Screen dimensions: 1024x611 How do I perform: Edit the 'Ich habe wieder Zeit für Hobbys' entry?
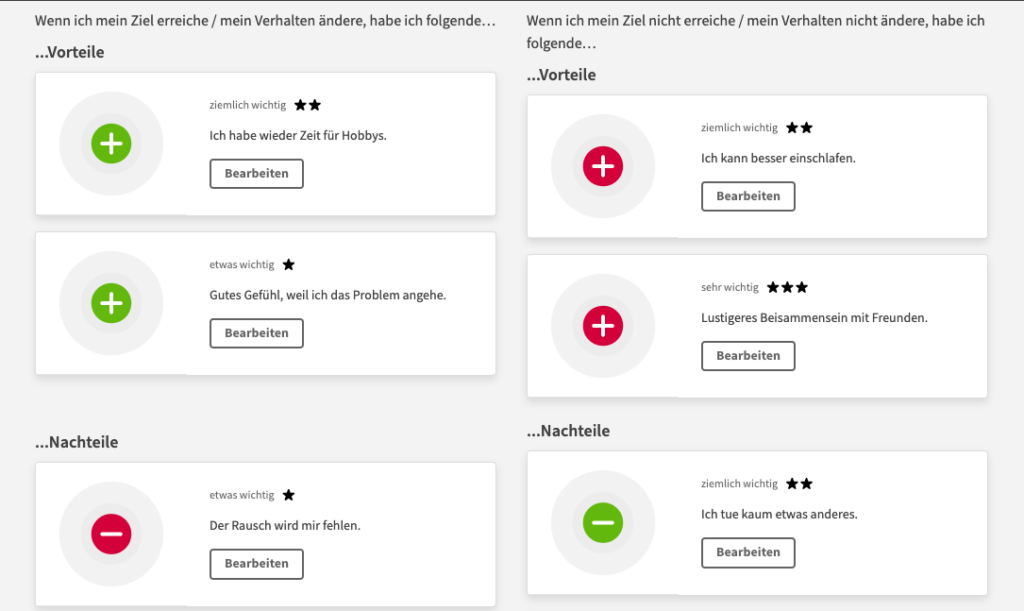point(256,174)
